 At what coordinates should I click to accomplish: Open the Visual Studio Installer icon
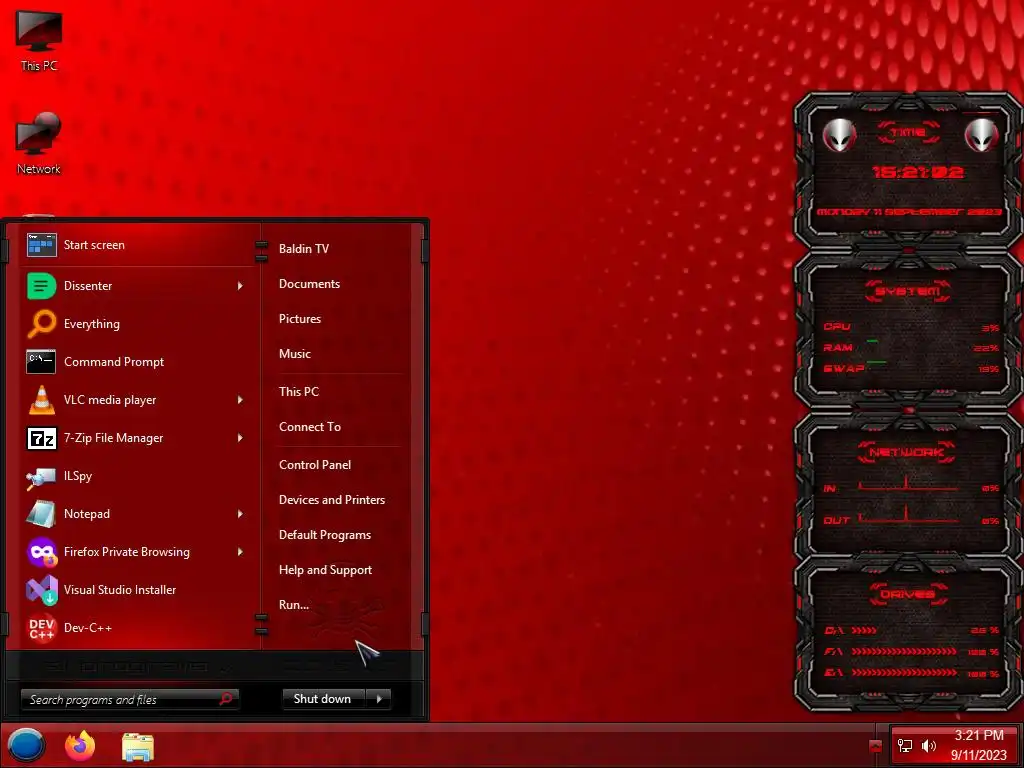[41, 590]
